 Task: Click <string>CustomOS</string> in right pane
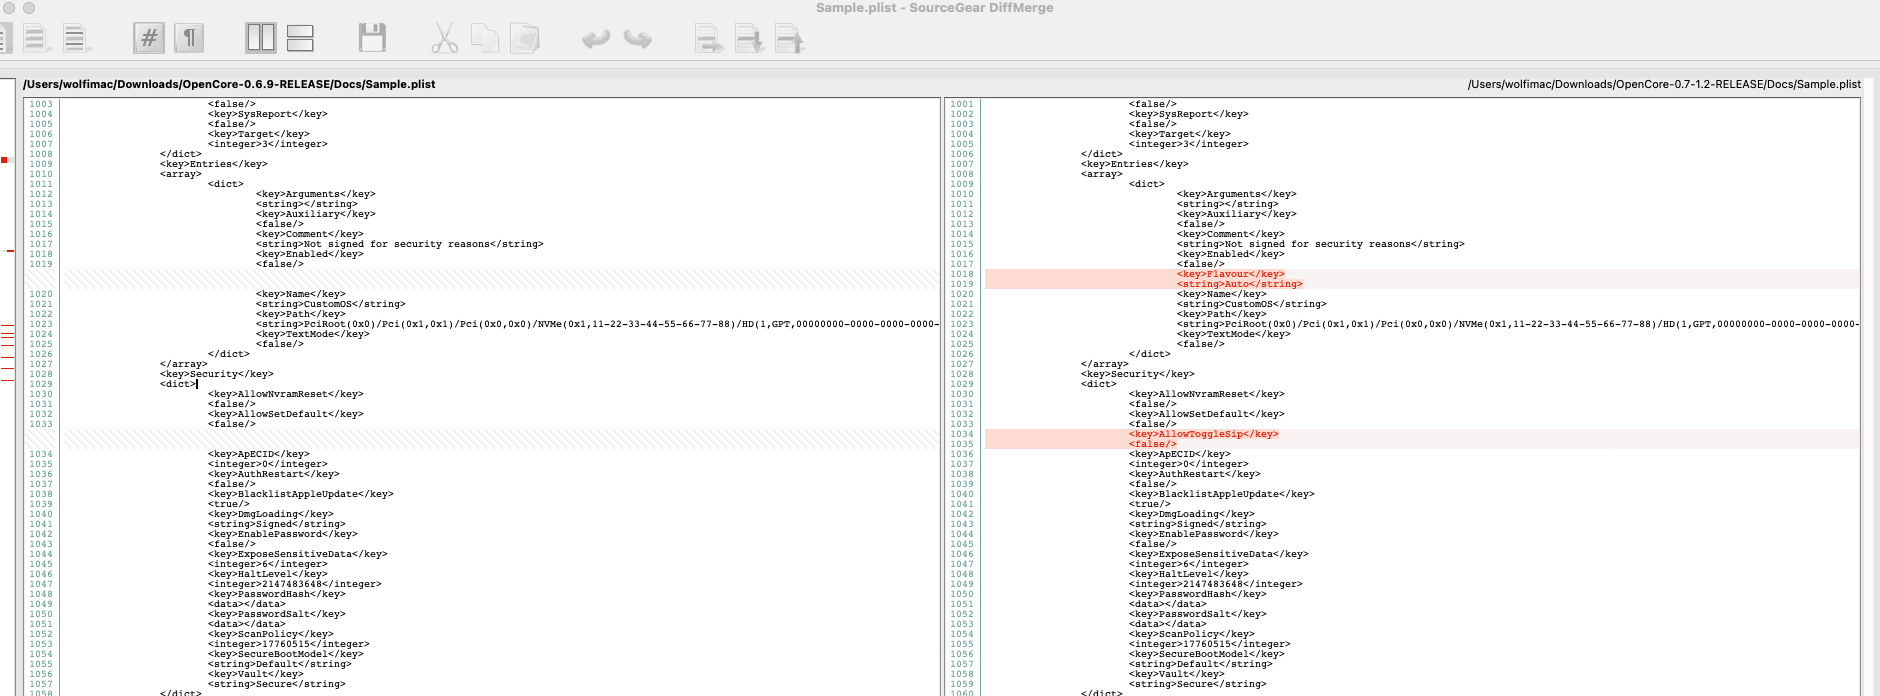(x=1251, y=304)
